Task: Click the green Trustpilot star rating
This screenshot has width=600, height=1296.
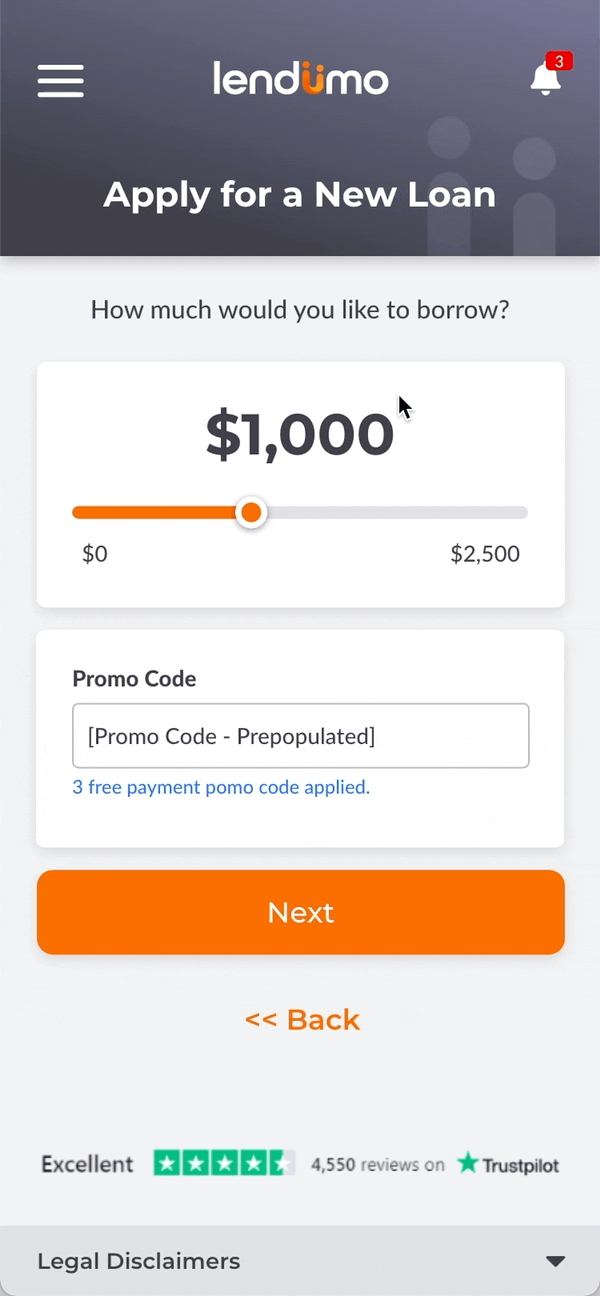Action: (224, 1163)
